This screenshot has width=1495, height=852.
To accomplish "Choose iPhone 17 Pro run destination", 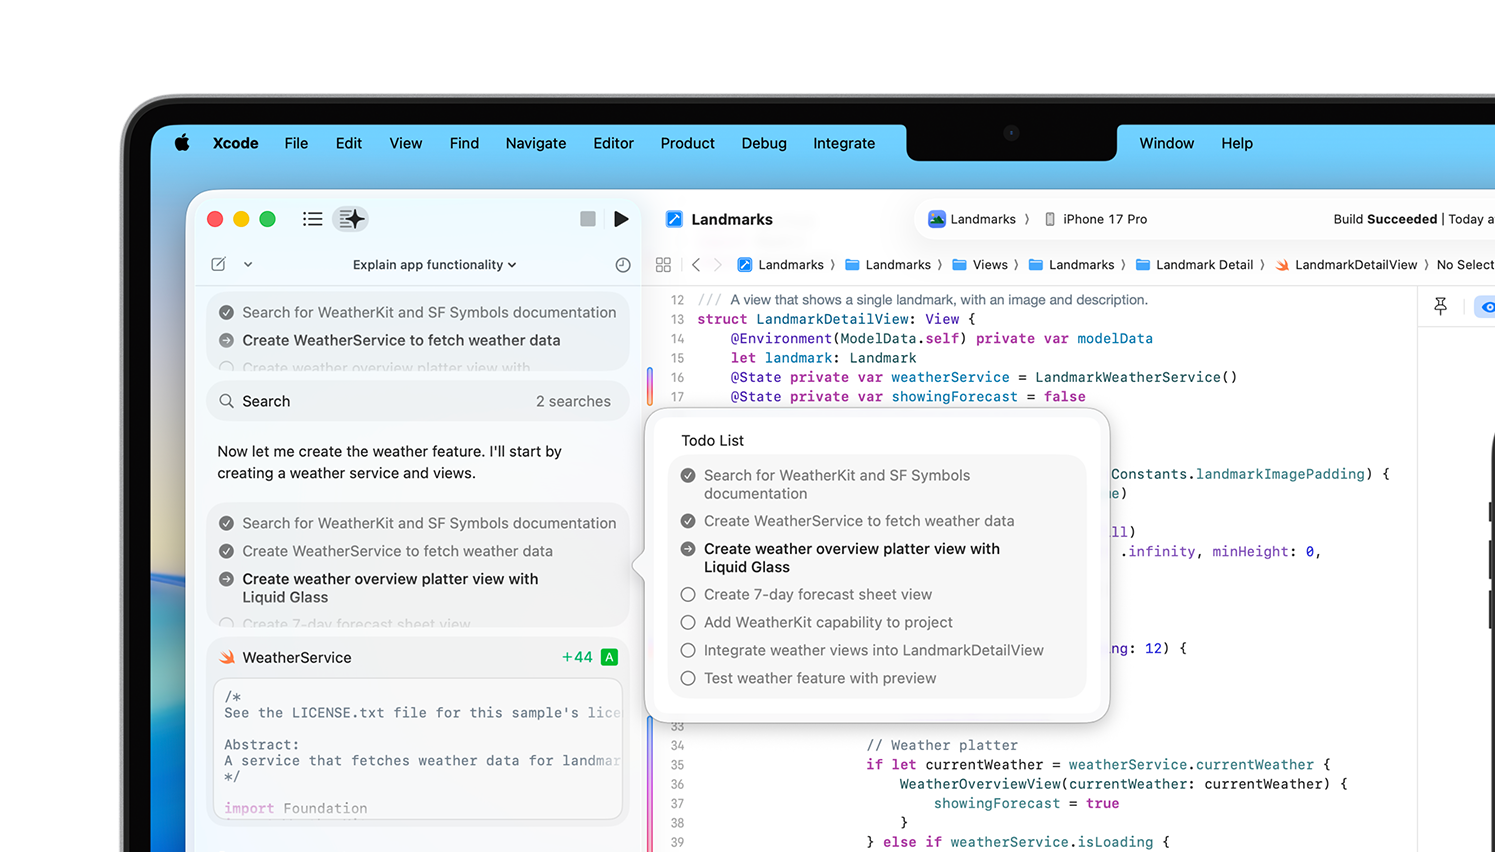I will 1096,219.
